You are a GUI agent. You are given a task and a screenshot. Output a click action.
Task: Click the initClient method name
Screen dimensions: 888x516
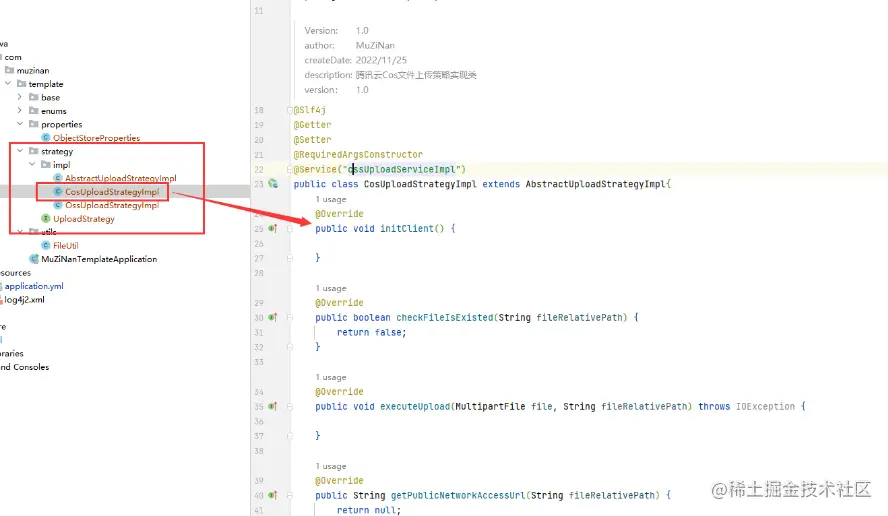point(407,228)
